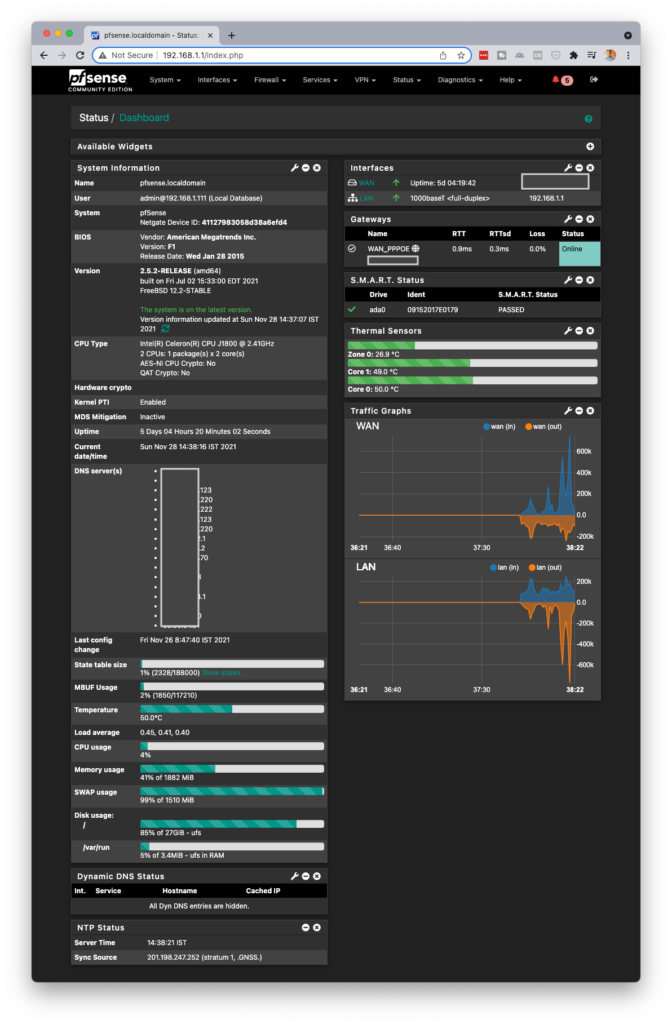Minimize the Interfaces widget
Screen dimensions: 672x1024
579,168
